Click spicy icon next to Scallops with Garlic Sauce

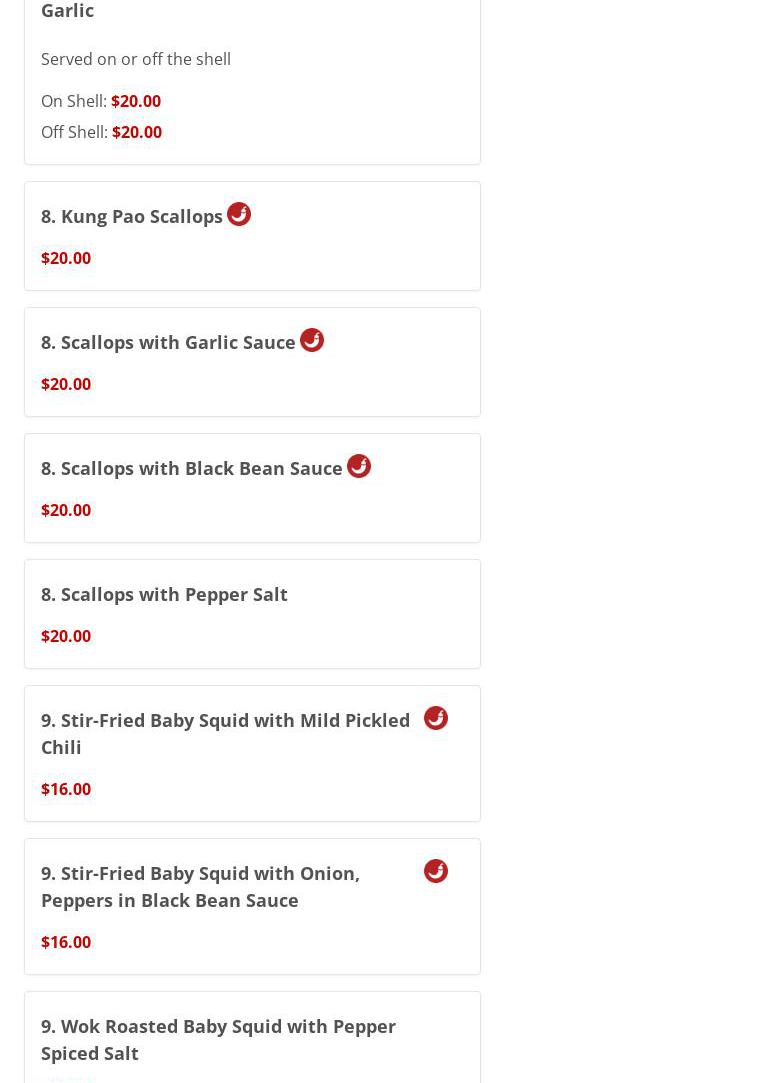pos(312,340)
